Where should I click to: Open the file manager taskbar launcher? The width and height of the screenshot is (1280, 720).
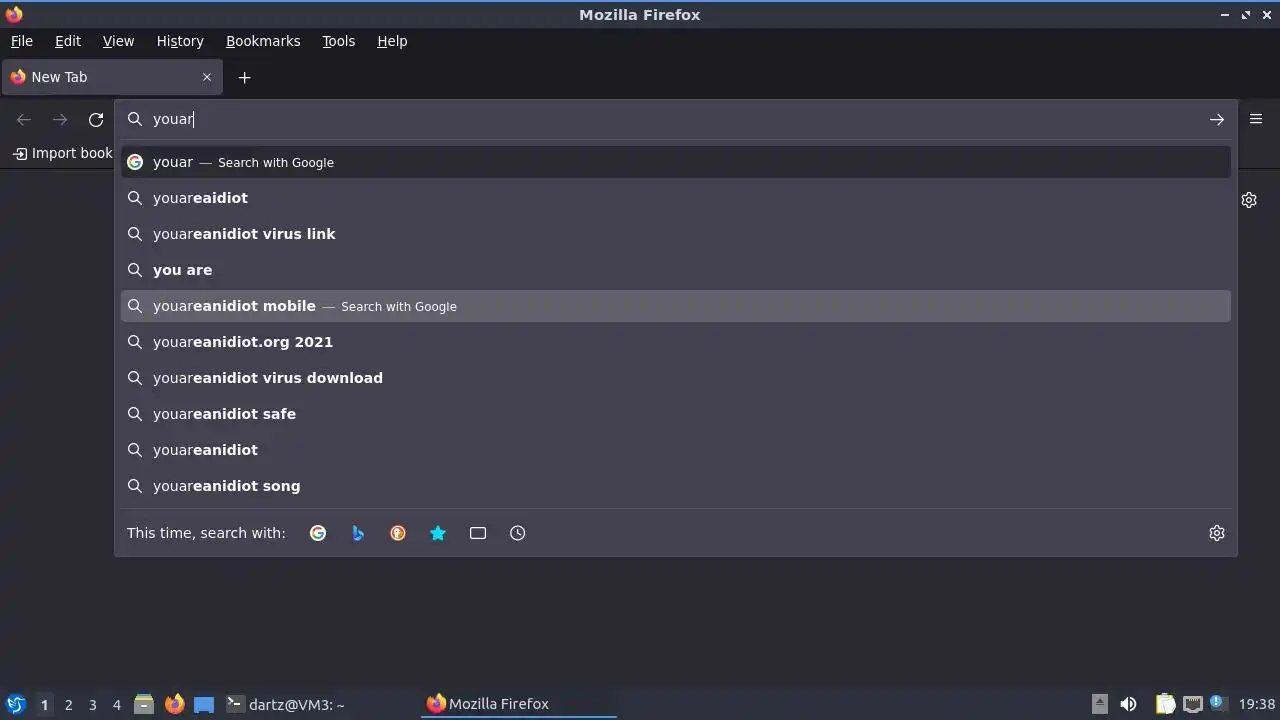click(x=144, y=704)
